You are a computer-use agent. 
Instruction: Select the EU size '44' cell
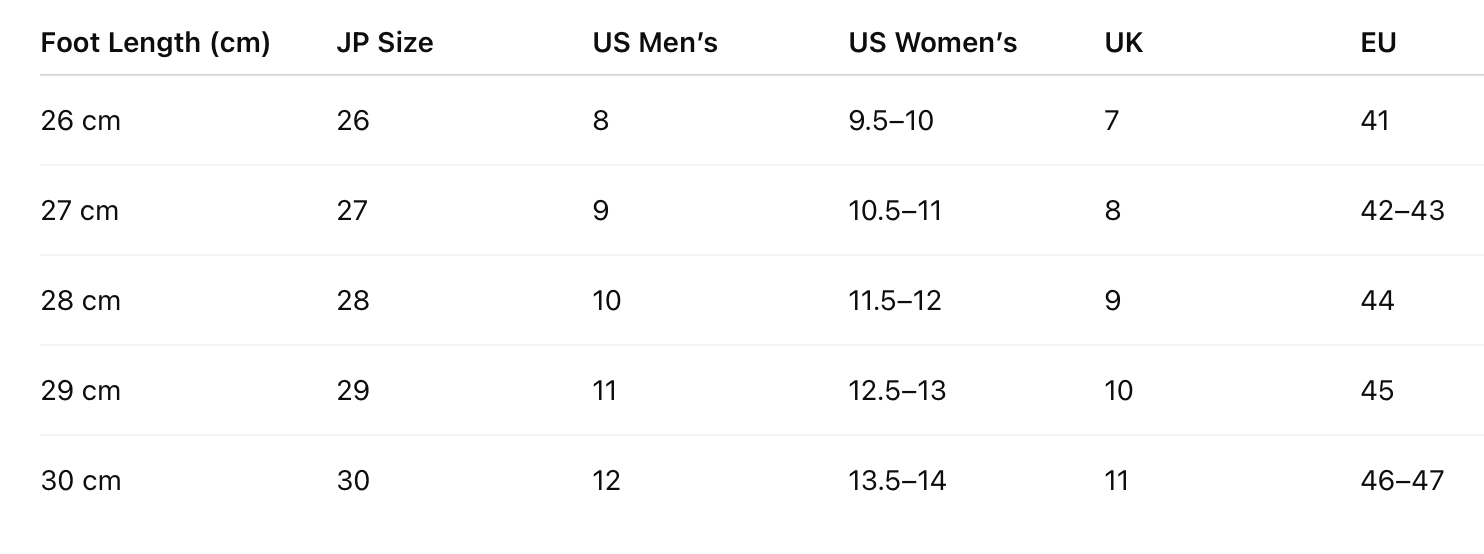[x=1377, y=301]
